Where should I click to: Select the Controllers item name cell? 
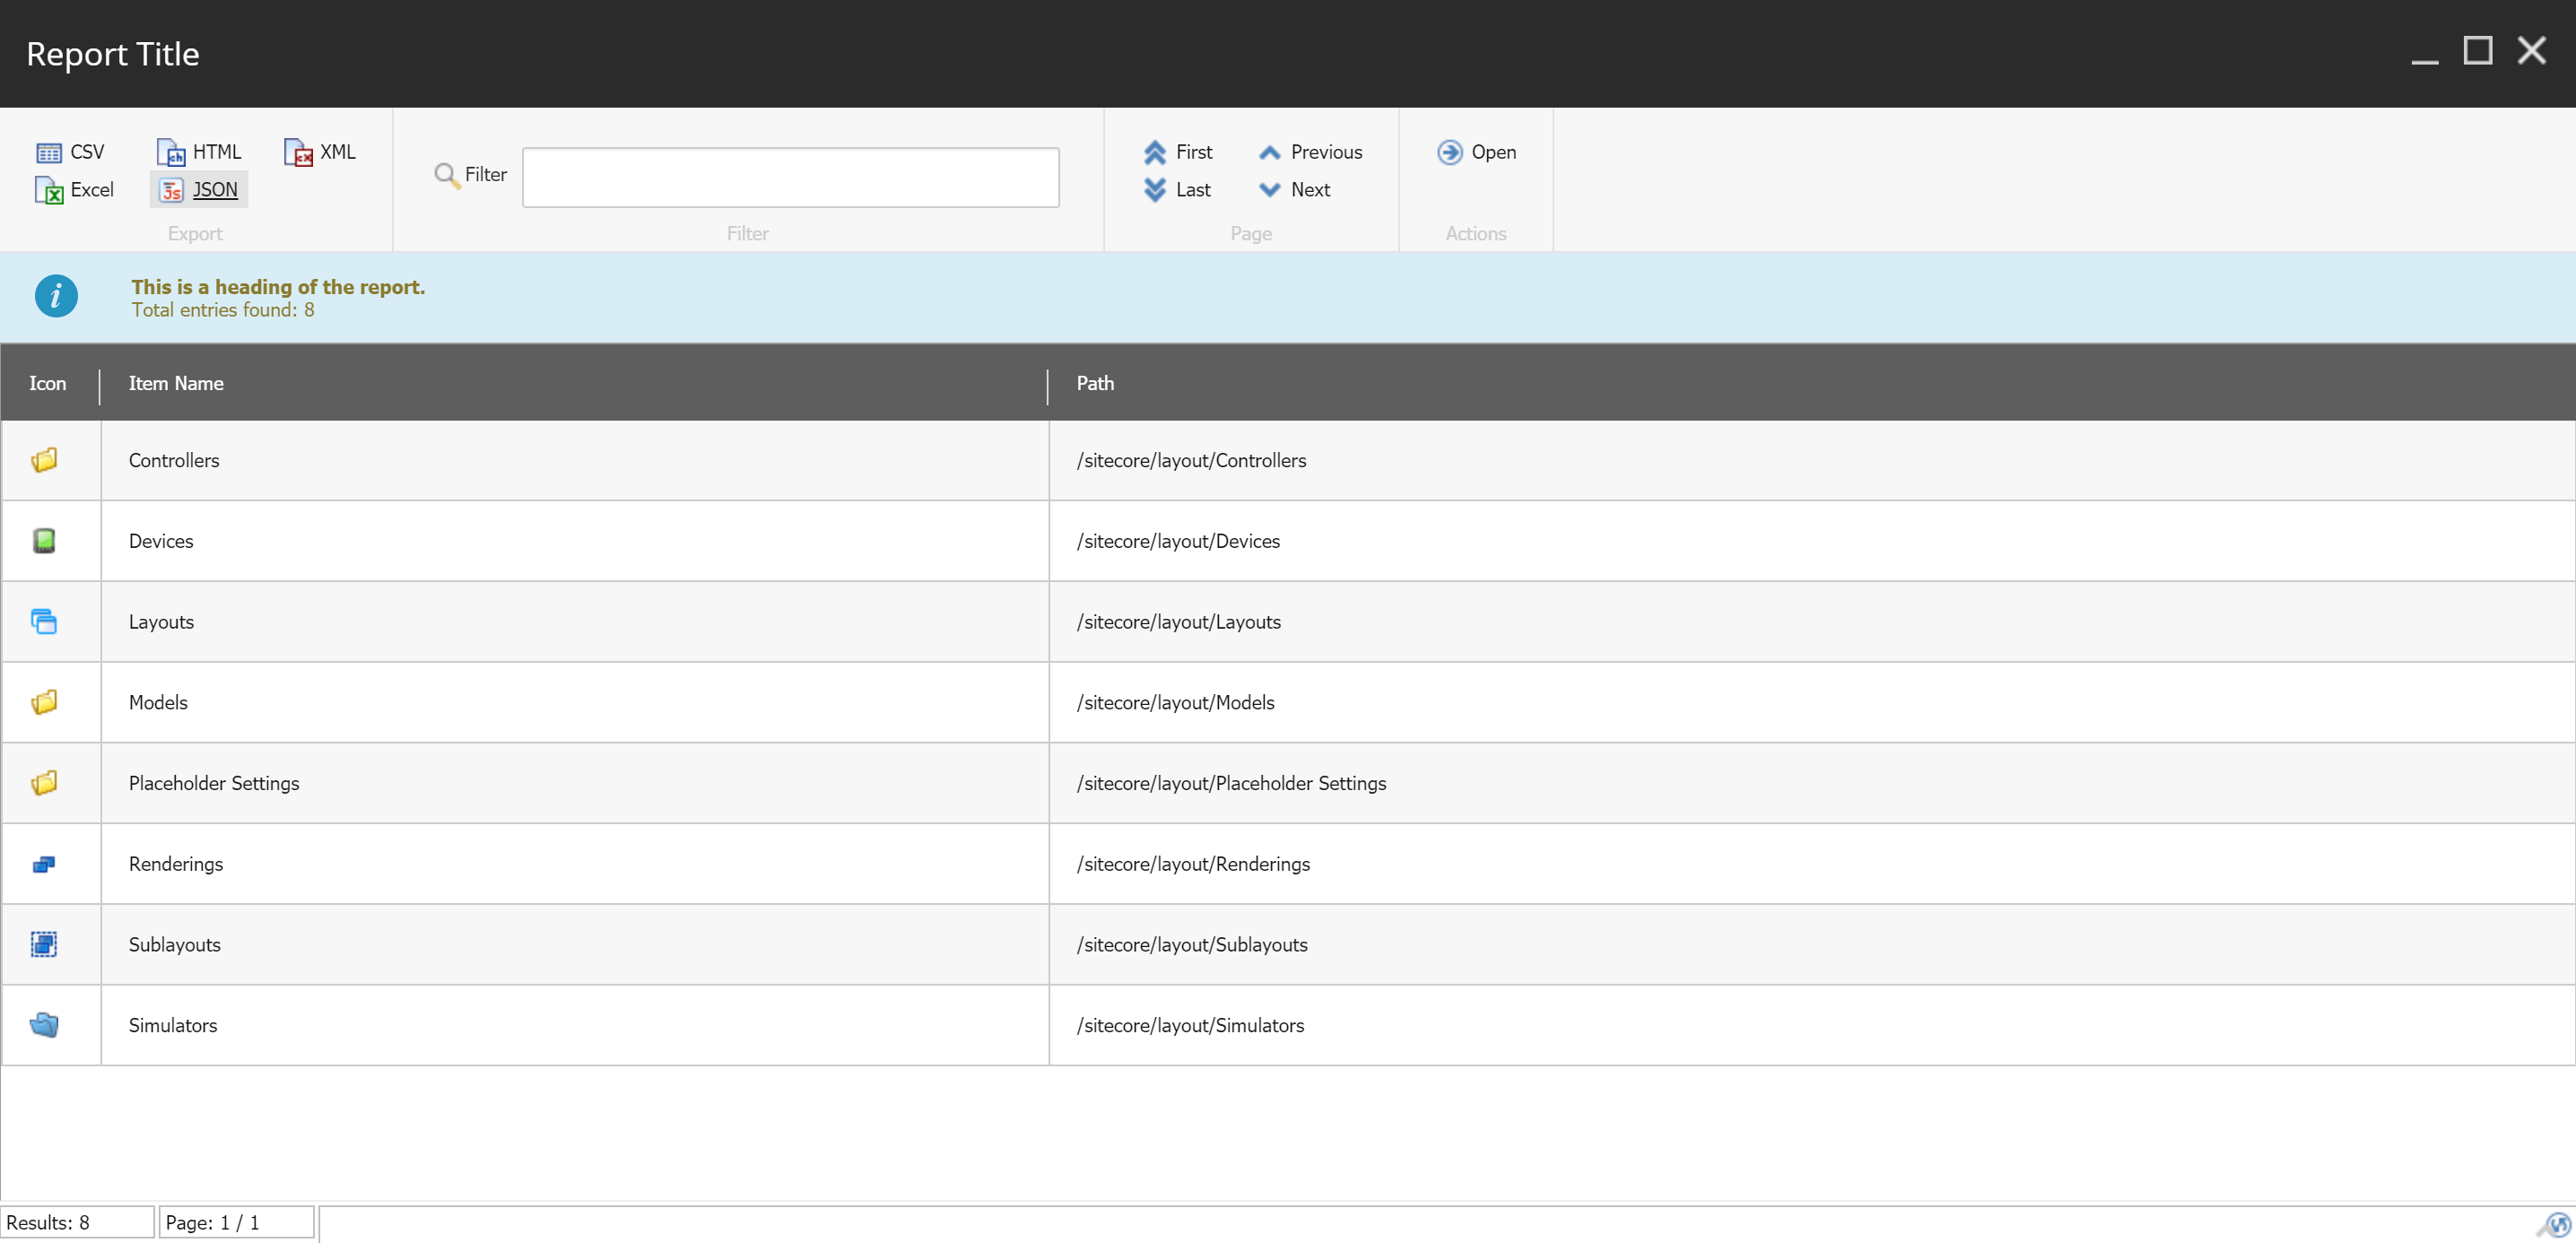click(575, 460)
